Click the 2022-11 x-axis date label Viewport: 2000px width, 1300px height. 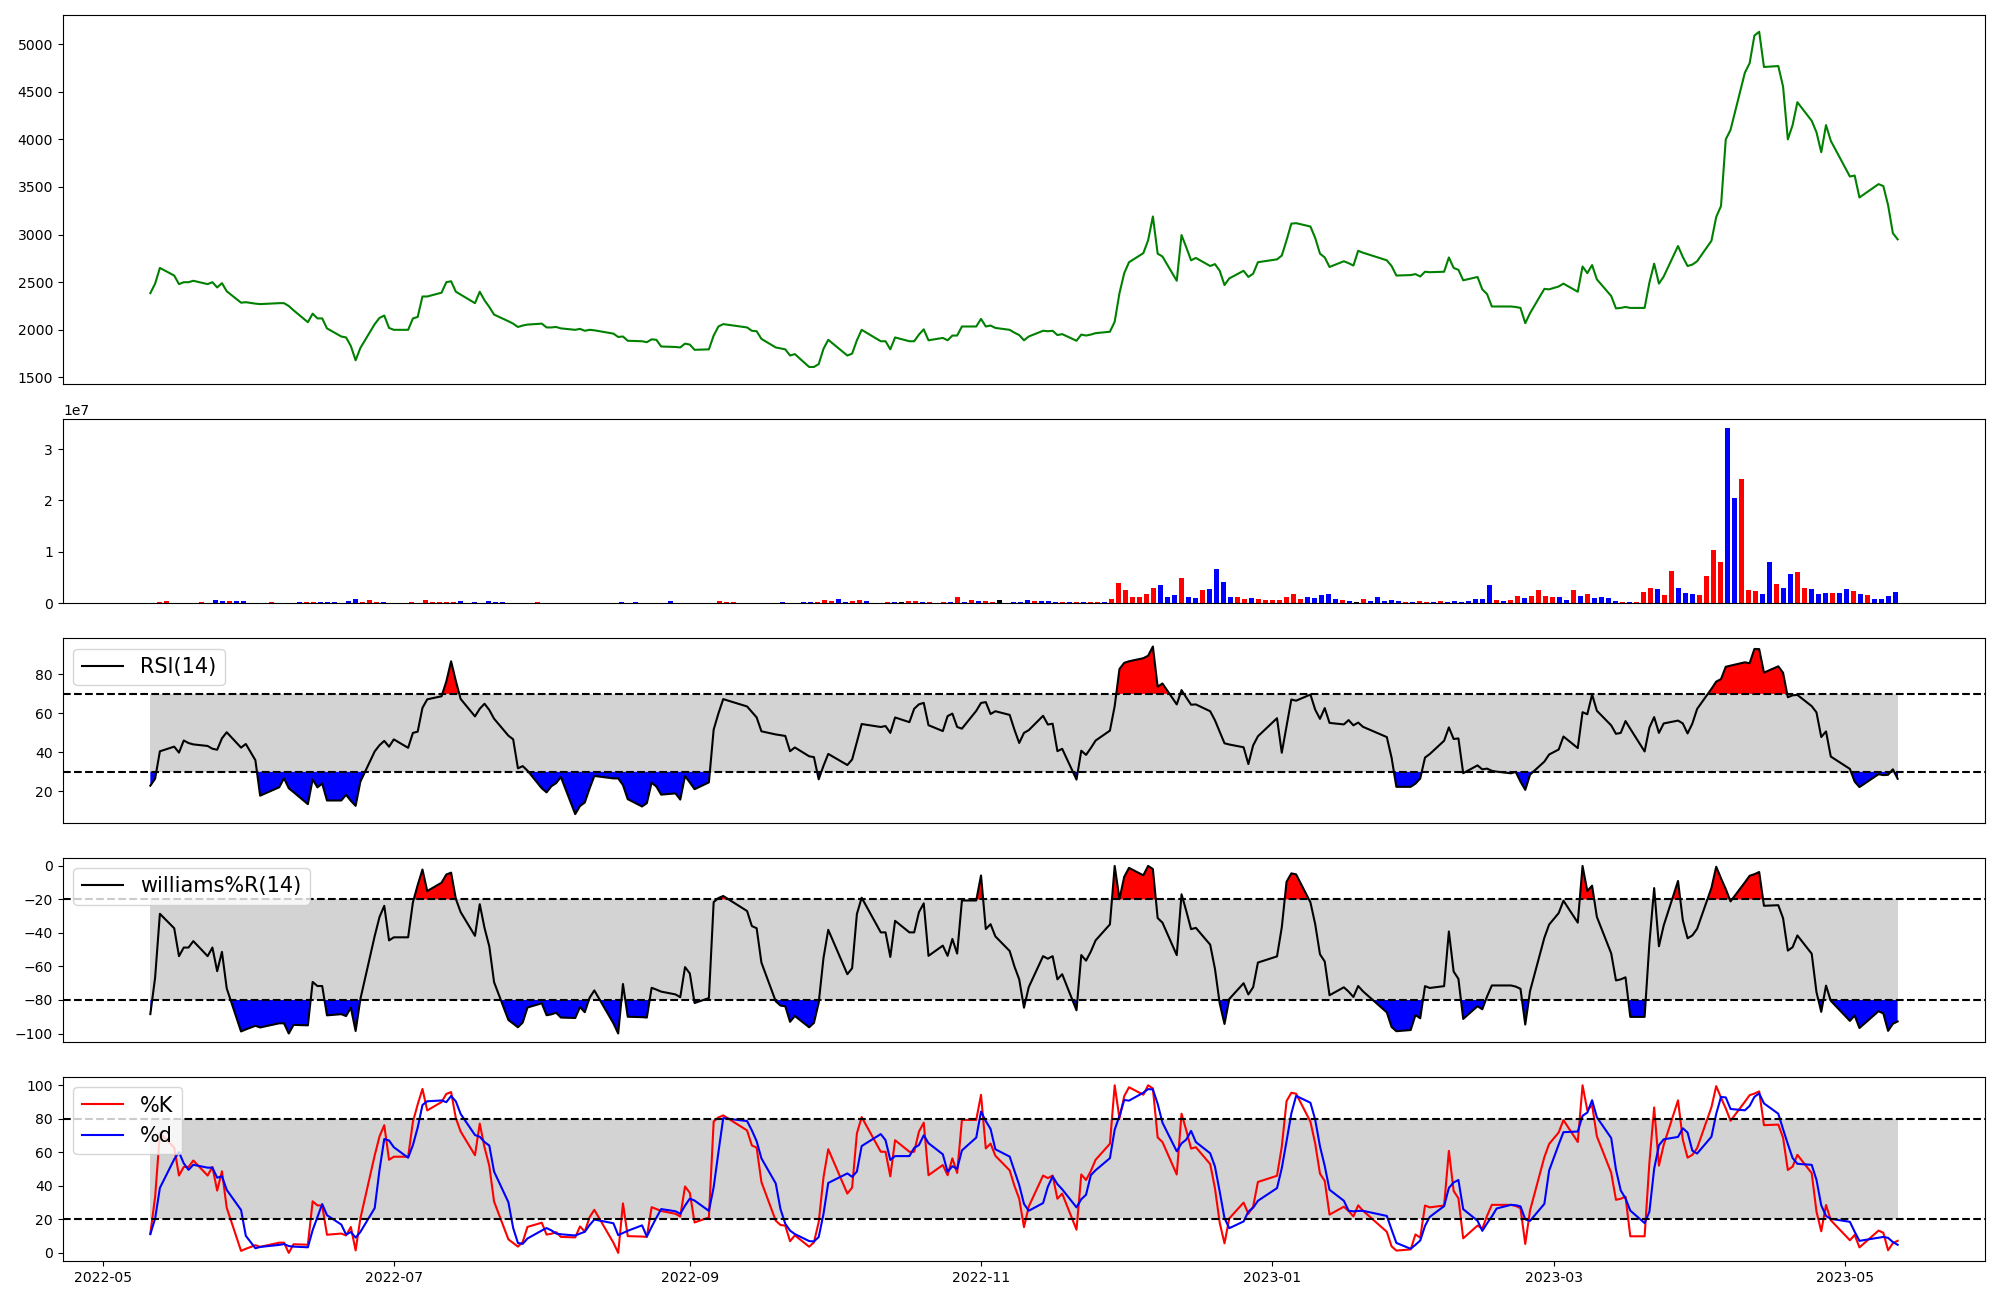click(x=981, y=1277)
